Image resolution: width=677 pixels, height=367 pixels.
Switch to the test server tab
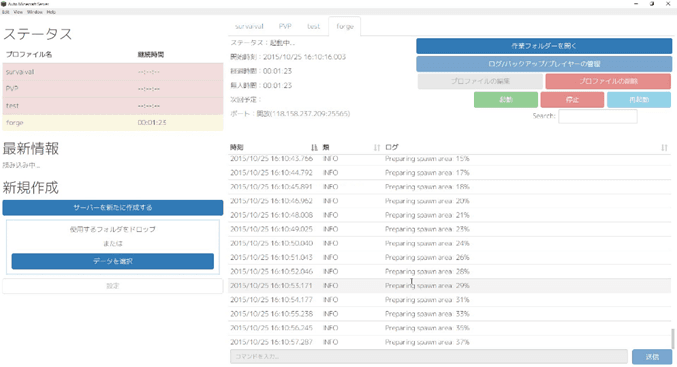pos(313,26)
